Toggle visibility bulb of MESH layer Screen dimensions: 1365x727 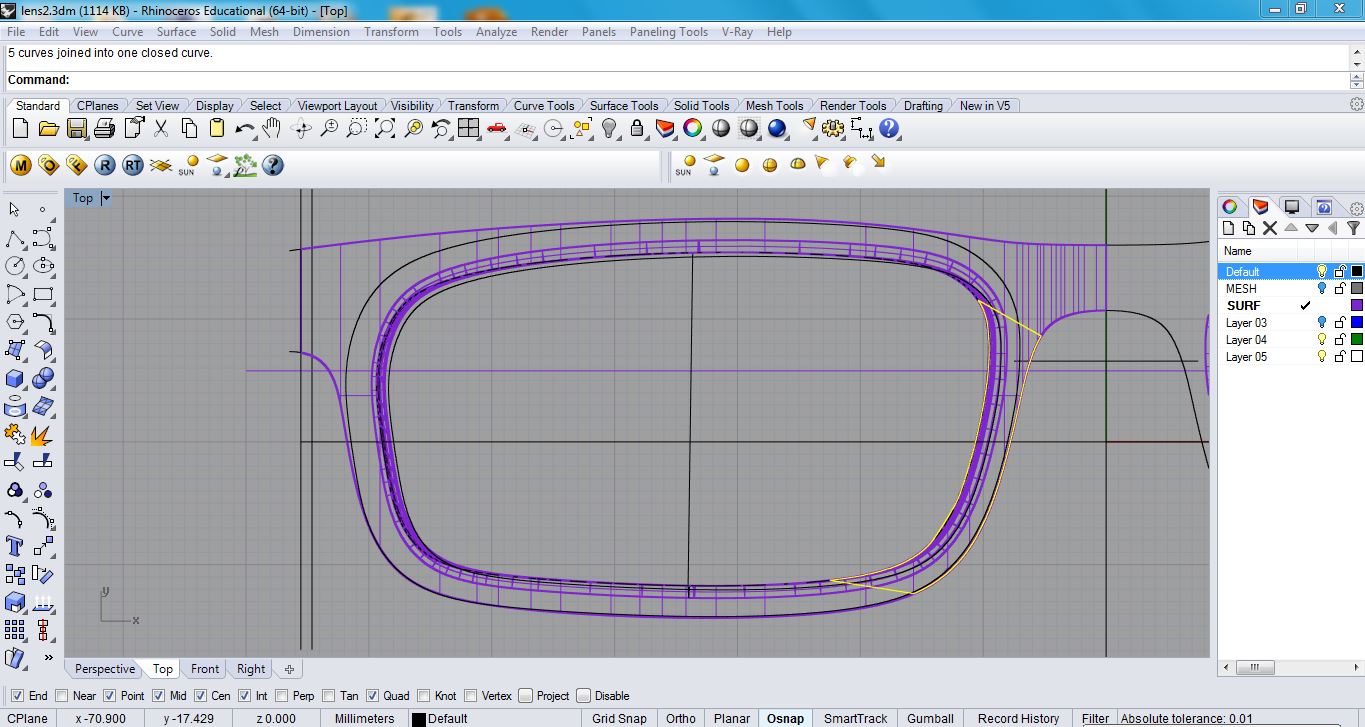1322,289
